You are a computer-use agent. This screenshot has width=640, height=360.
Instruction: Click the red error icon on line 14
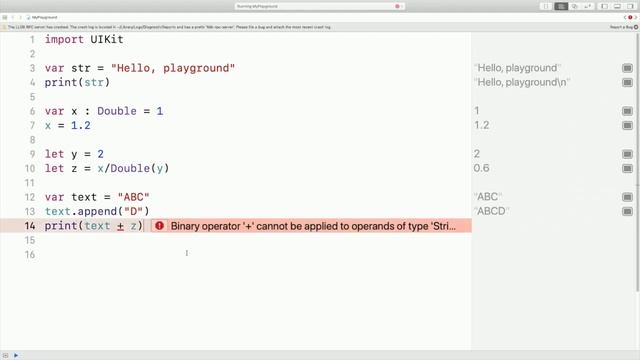(159, 226)
